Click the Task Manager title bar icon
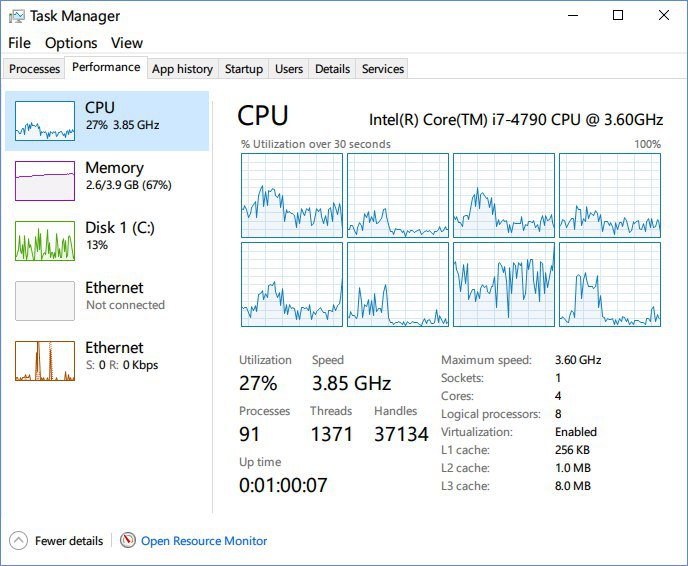This screenshot has height=566, width=688. [16, 16]
